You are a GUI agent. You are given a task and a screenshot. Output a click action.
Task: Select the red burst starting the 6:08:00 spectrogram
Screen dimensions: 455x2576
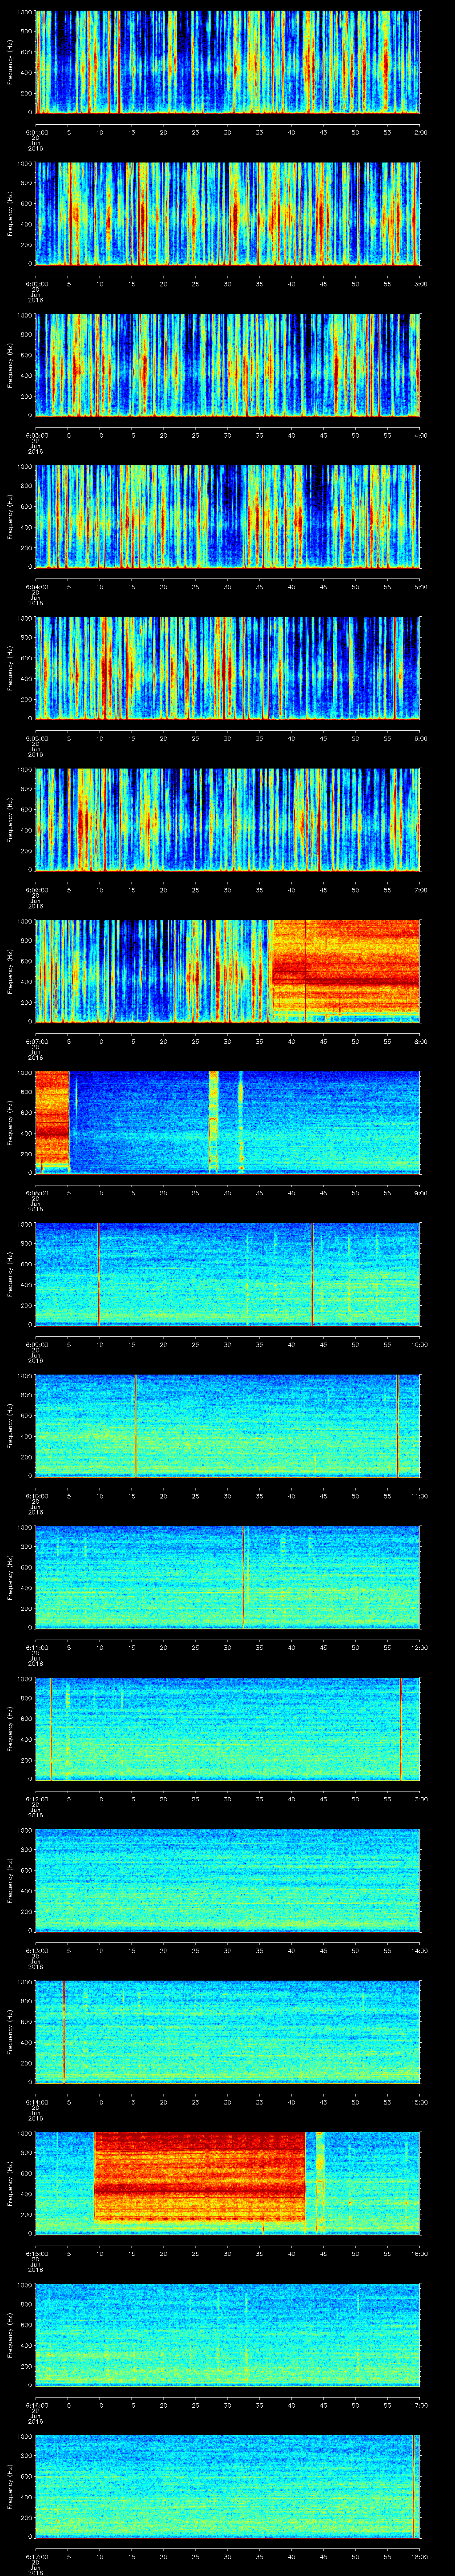click(x=52, y=1121)
